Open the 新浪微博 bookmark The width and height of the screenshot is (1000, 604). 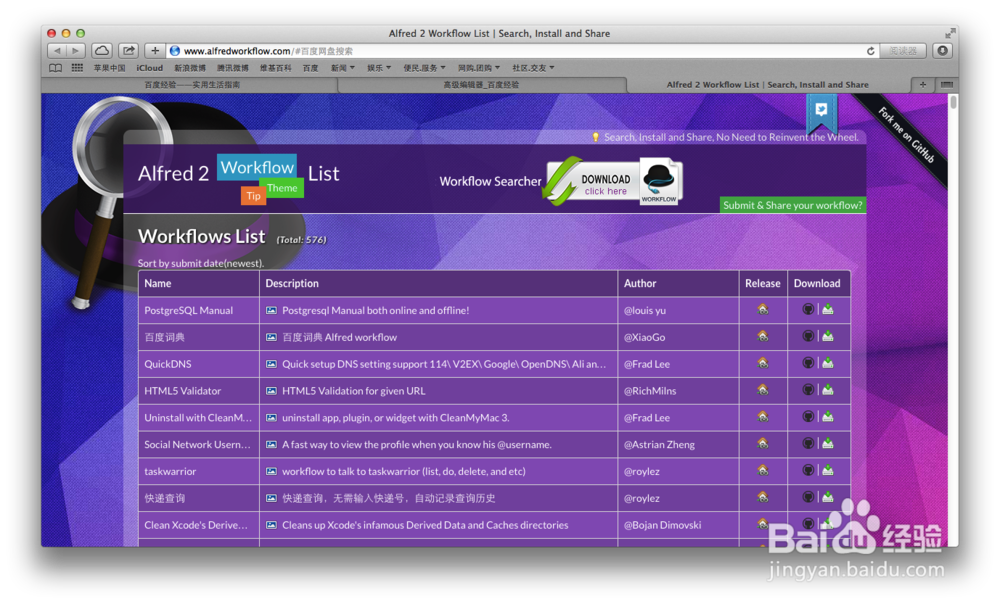click(190, 68)
